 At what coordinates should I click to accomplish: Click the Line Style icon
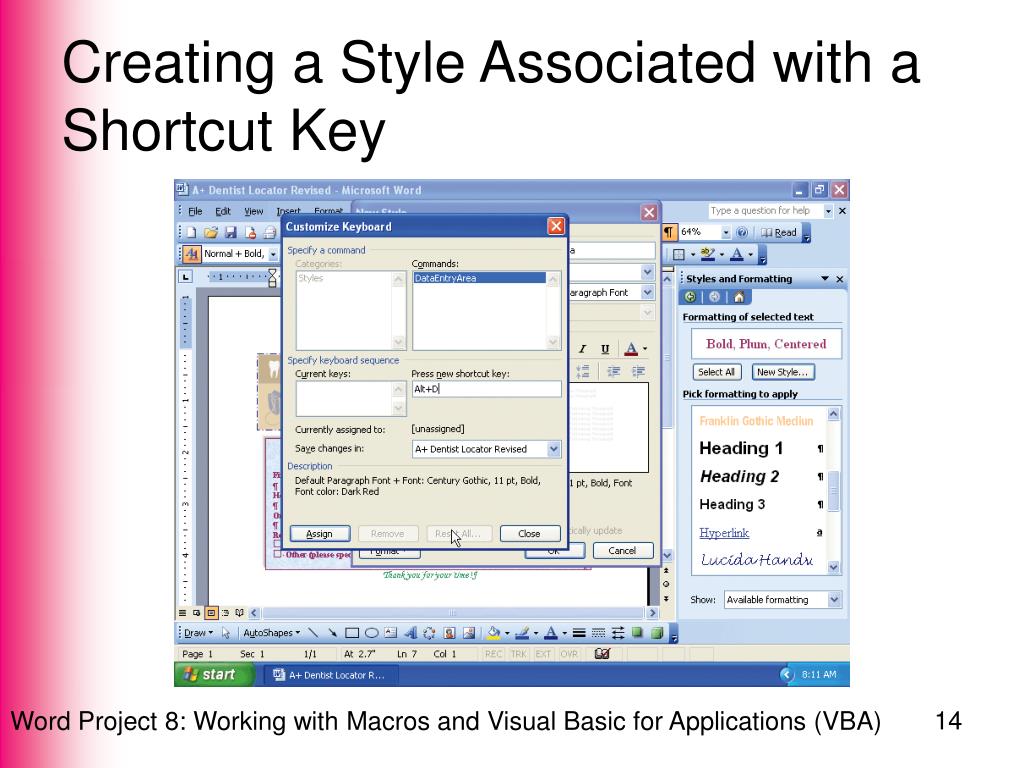click(579, 633)
